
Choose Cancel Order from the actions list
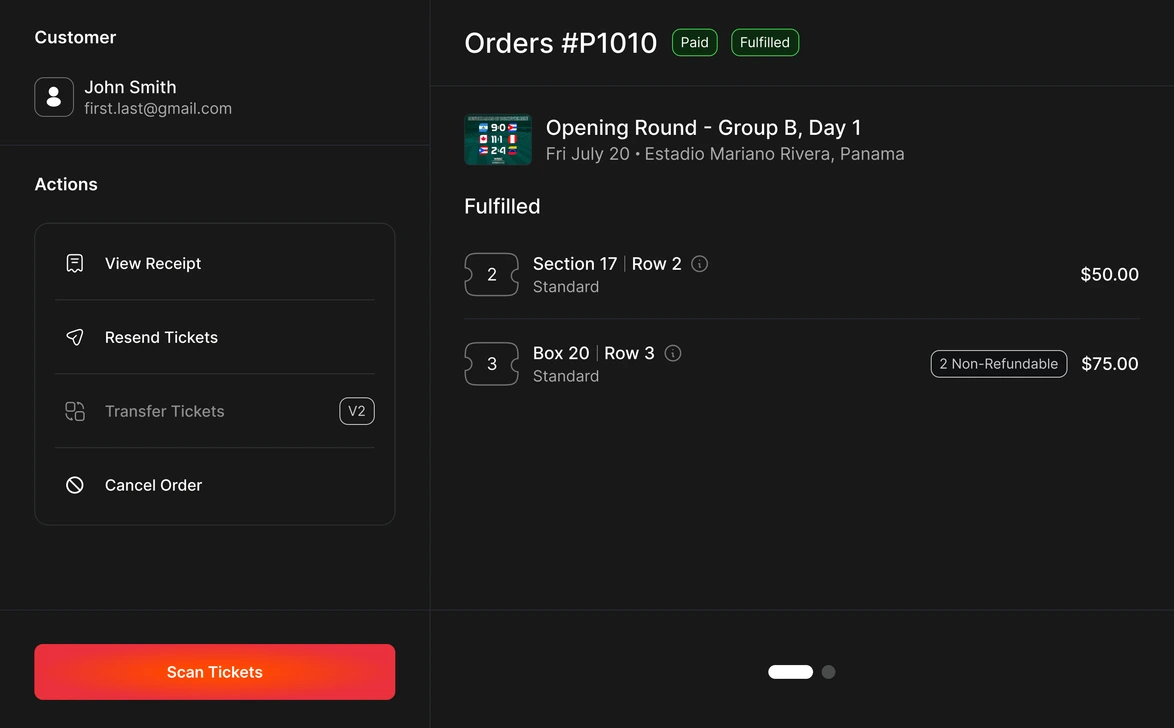[215, 485]
